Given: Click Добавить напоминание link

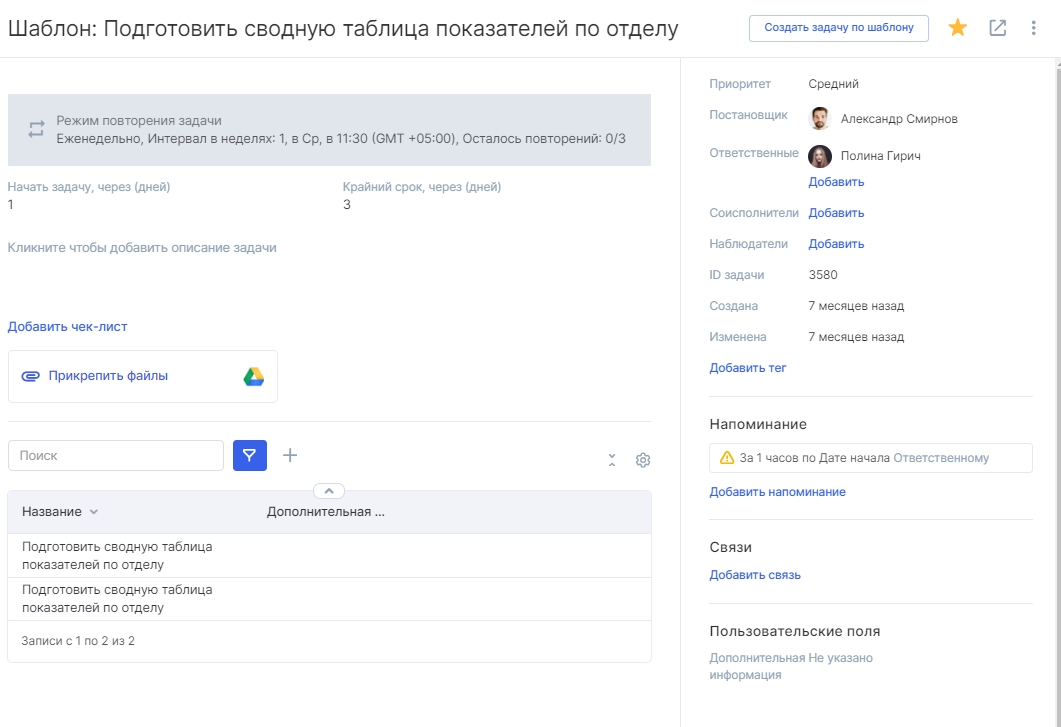Looking at the screenshot, I should (x=777, y=492).
